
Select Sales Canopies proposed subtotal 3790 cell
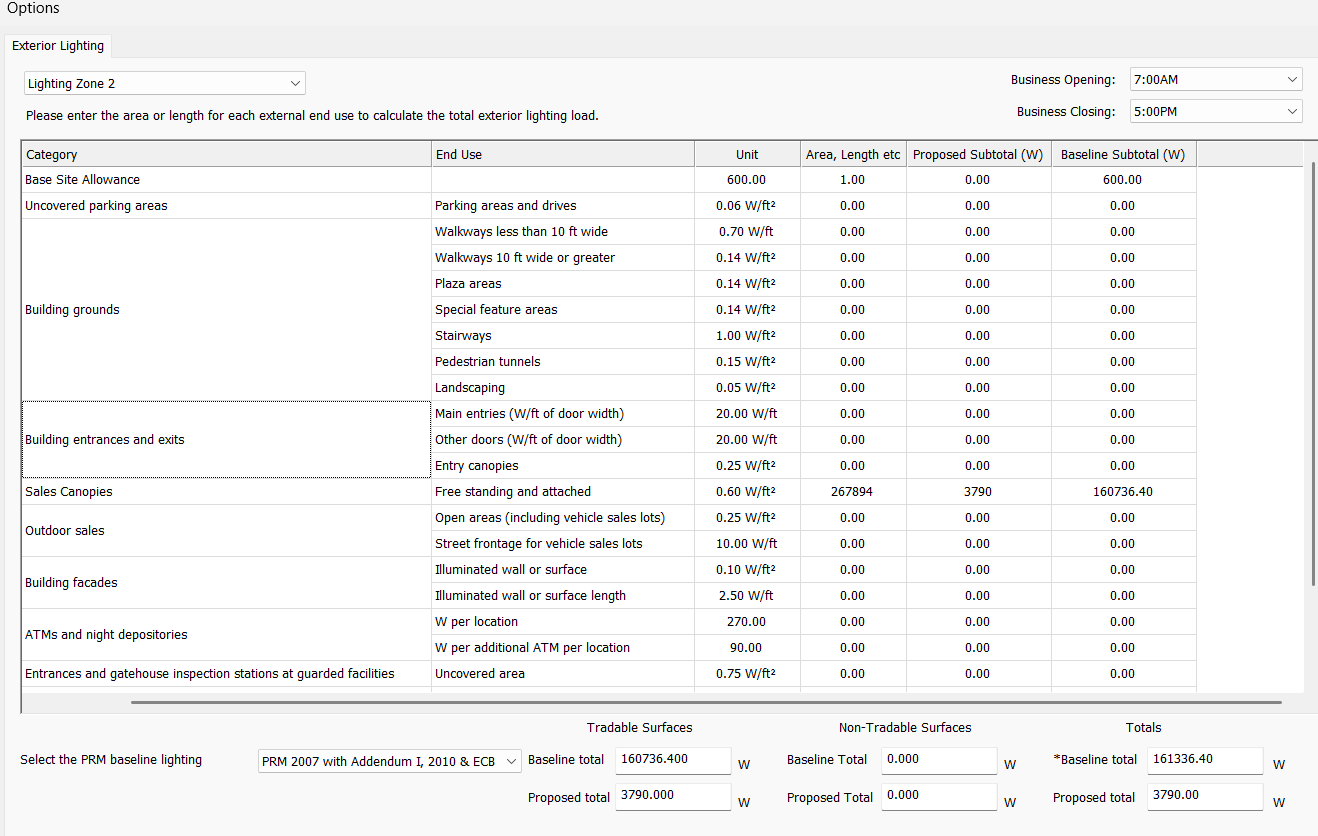977,492
